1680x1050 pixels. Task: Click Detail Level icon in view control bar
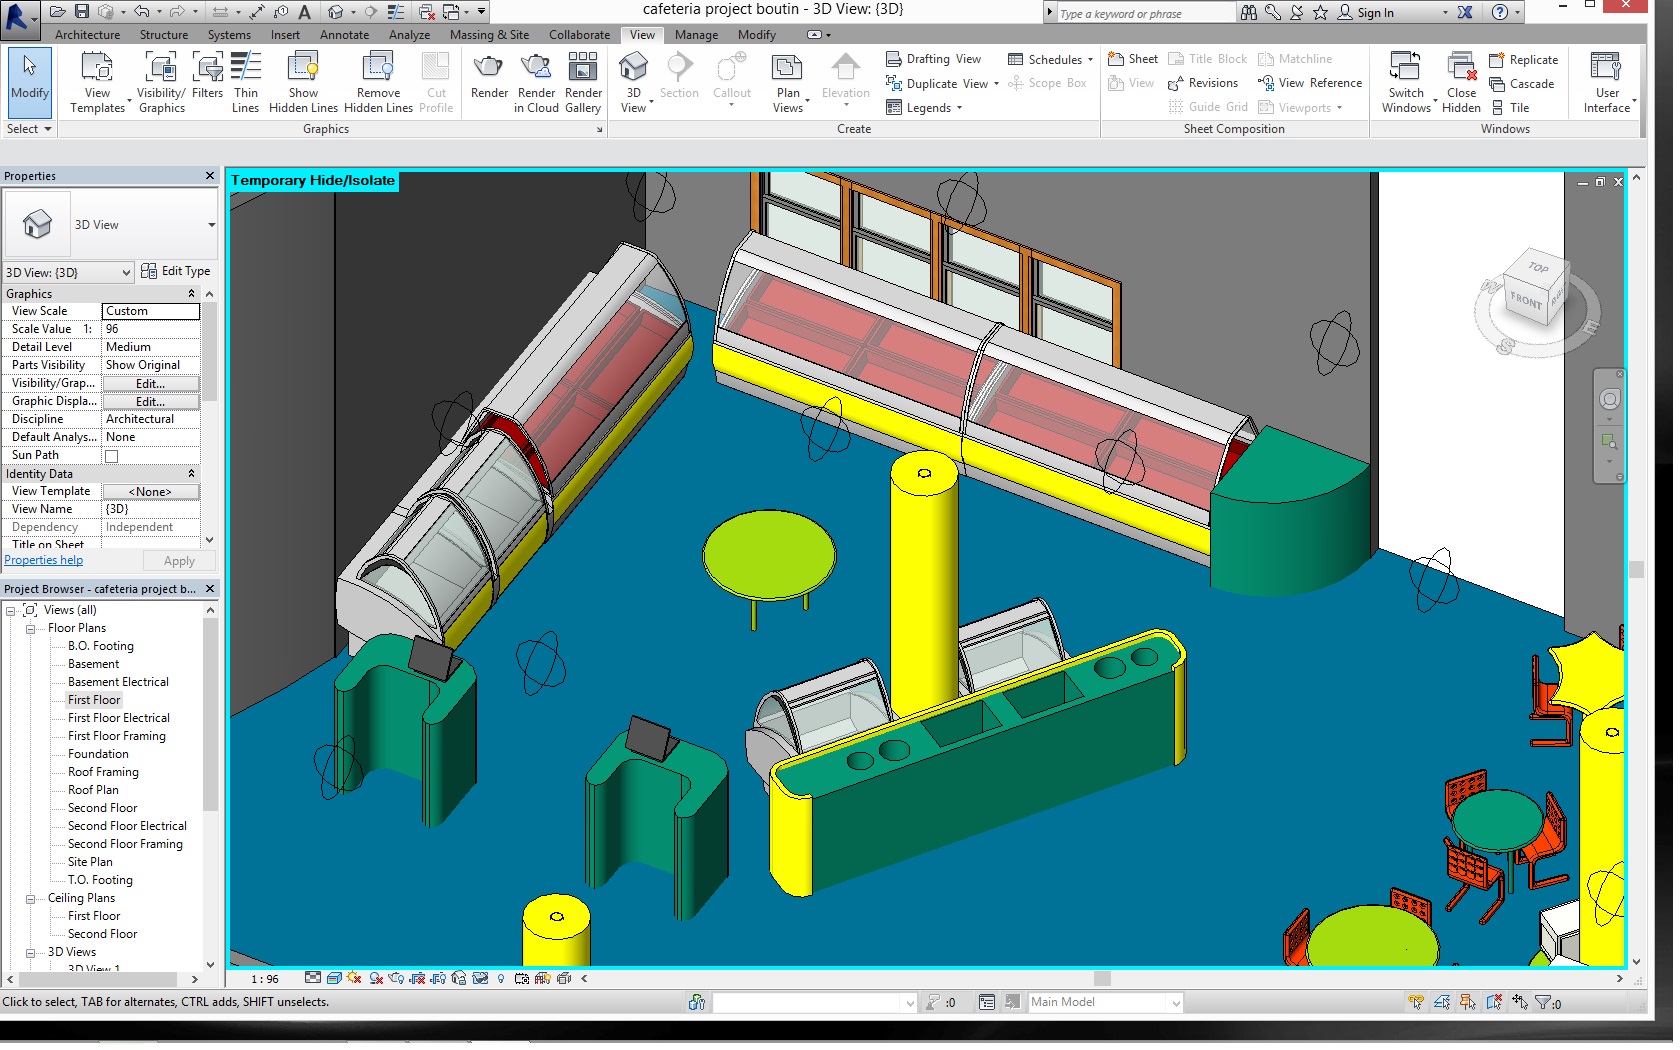[313, 978]
